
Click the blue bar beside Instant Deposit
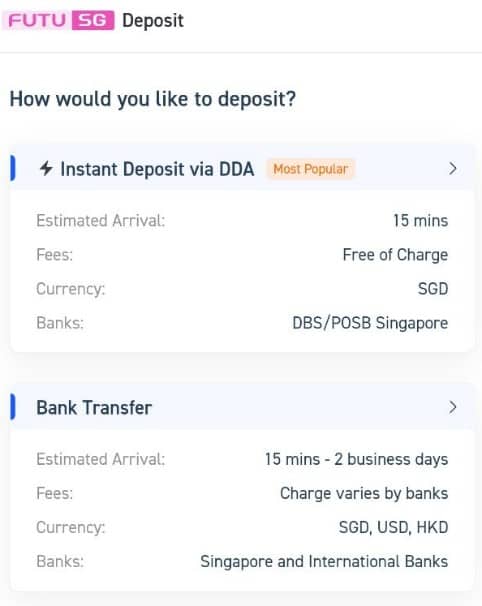click(x=13, y=168)
